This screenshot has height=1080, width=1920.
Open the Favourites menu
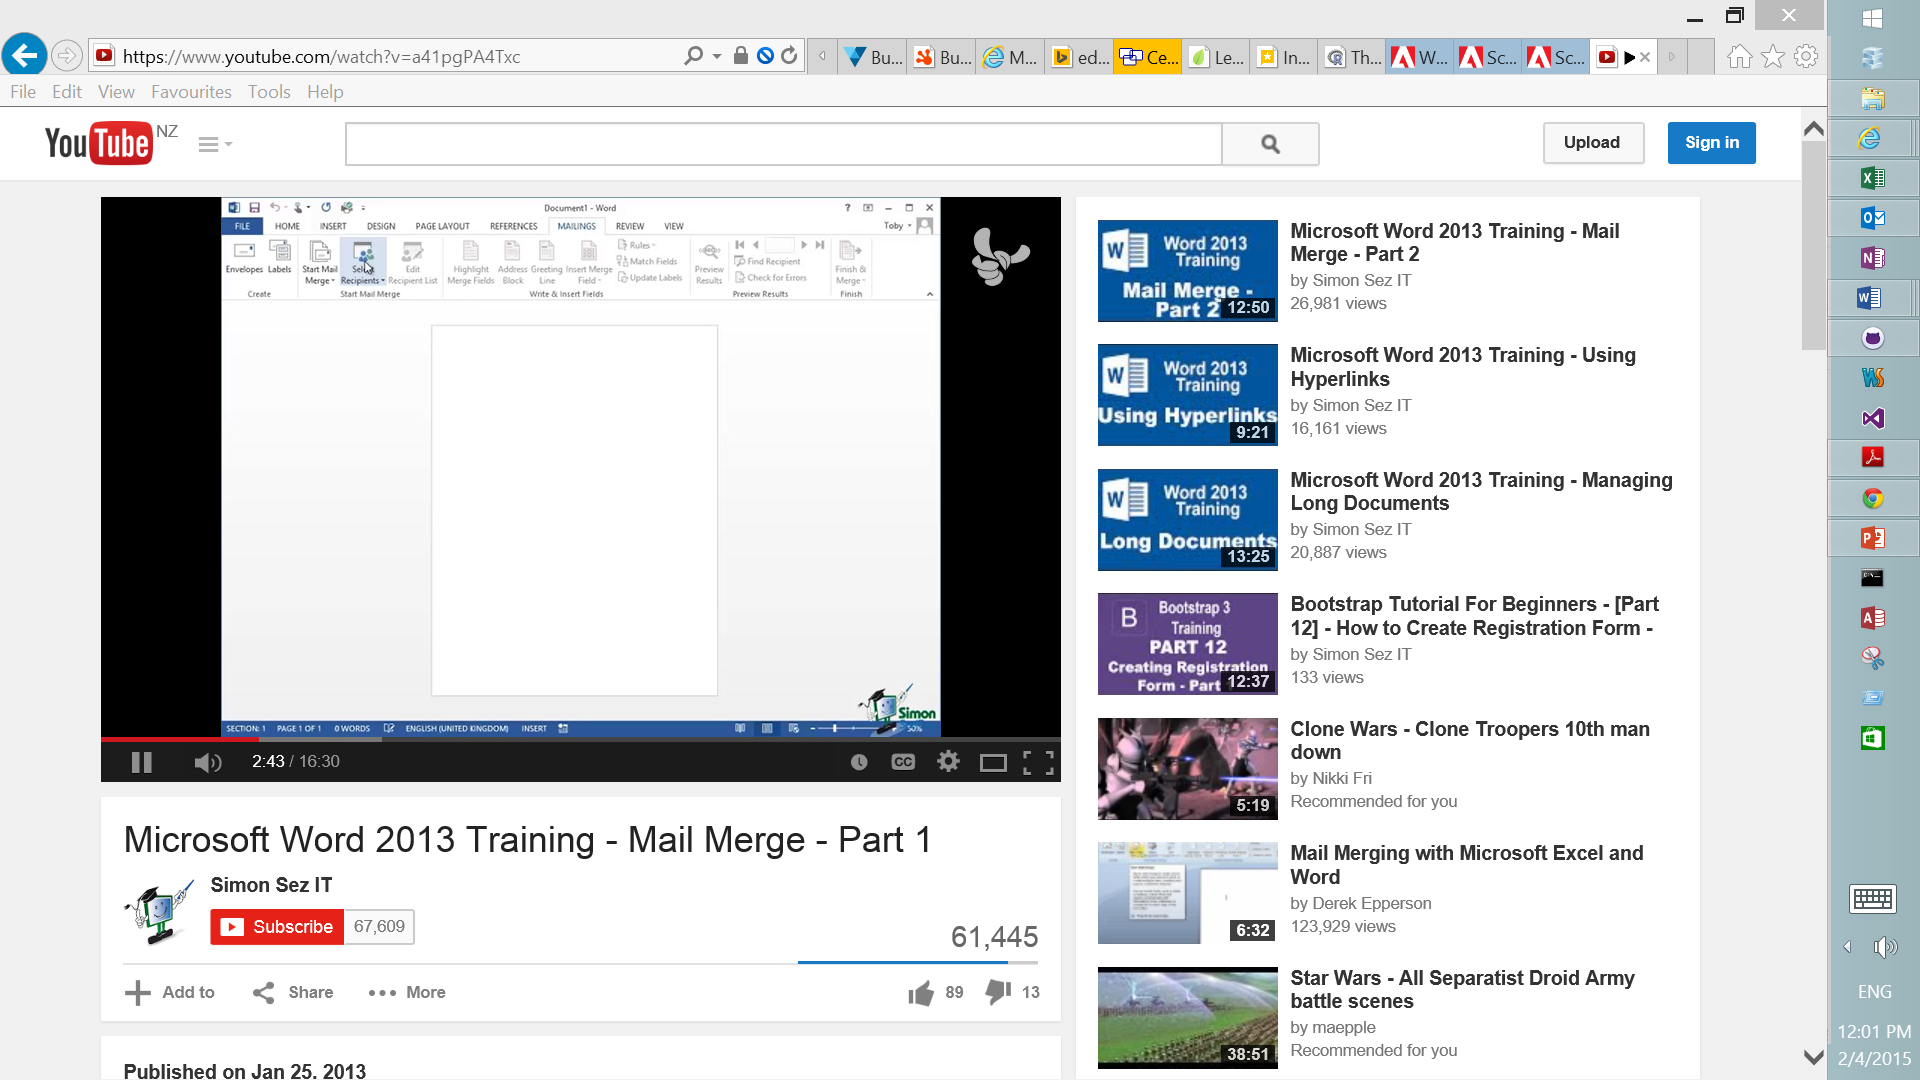tap(191, 92)
